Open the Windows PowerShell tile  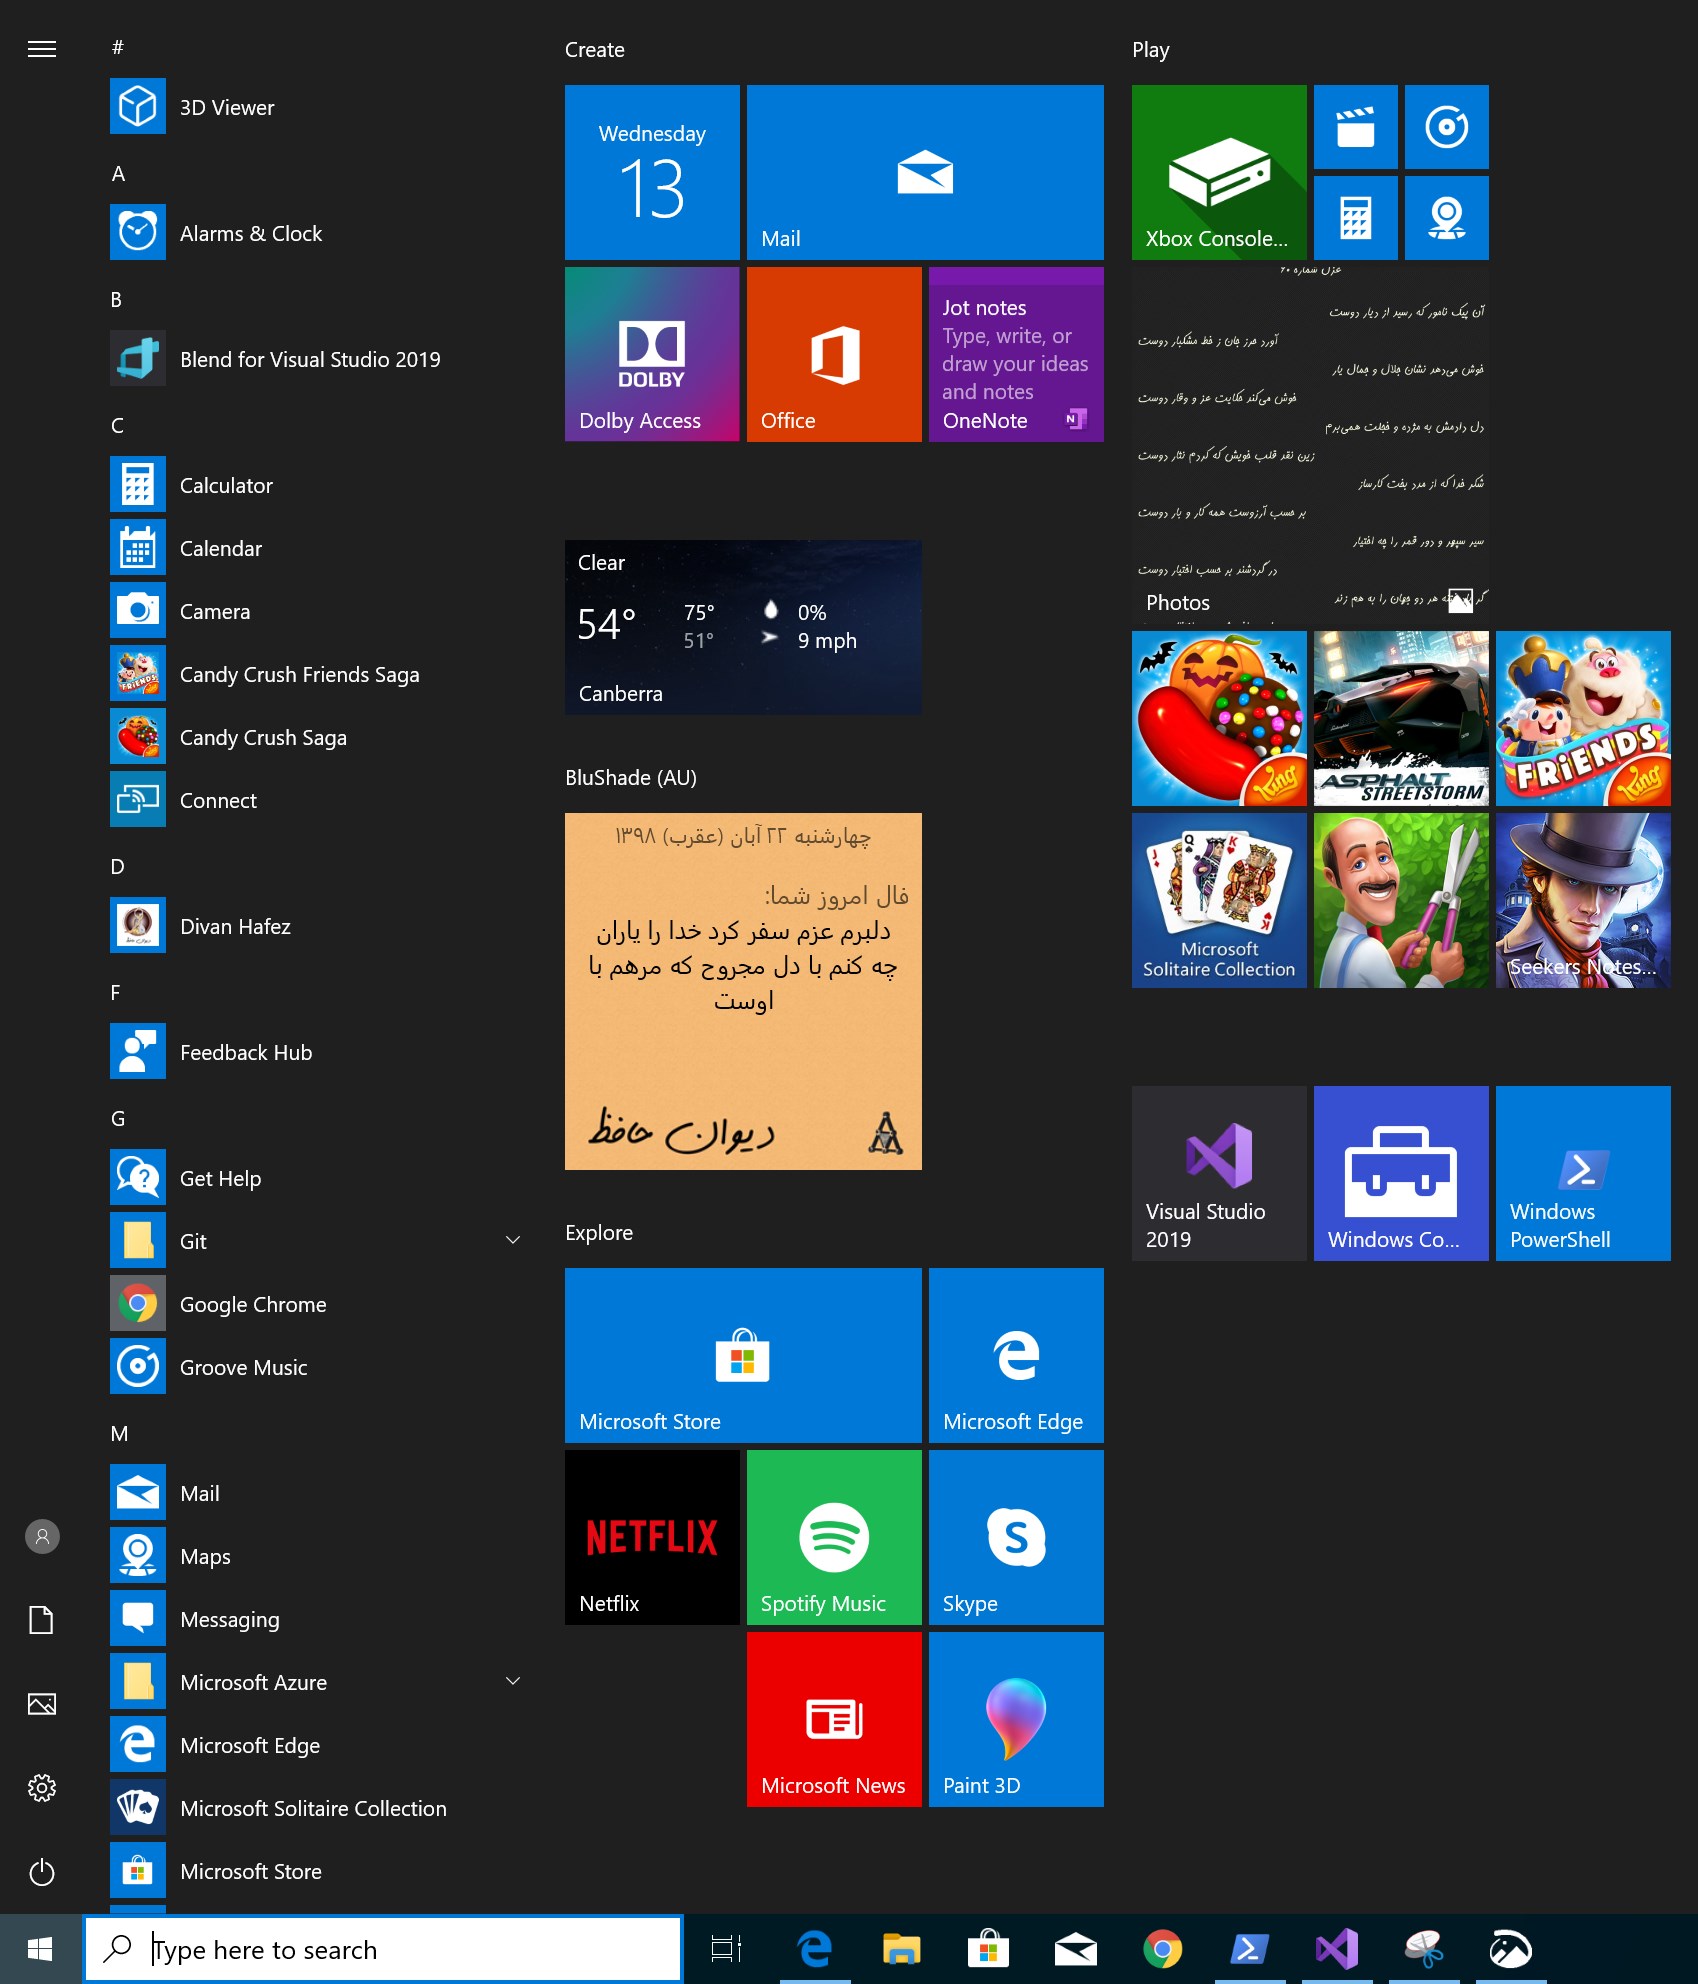coord(1583,1173)
